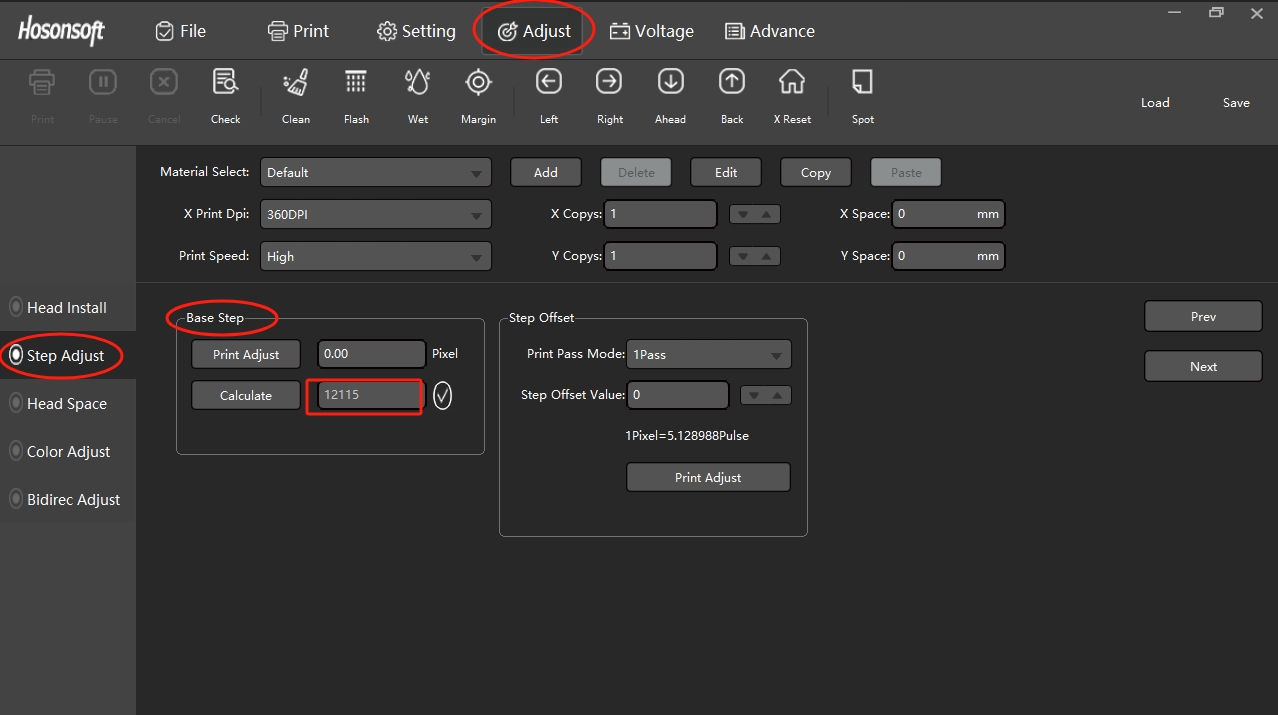Open the Voltage menu tab
The width and height of the screenshot is (1278, 715).
(652, 31)
